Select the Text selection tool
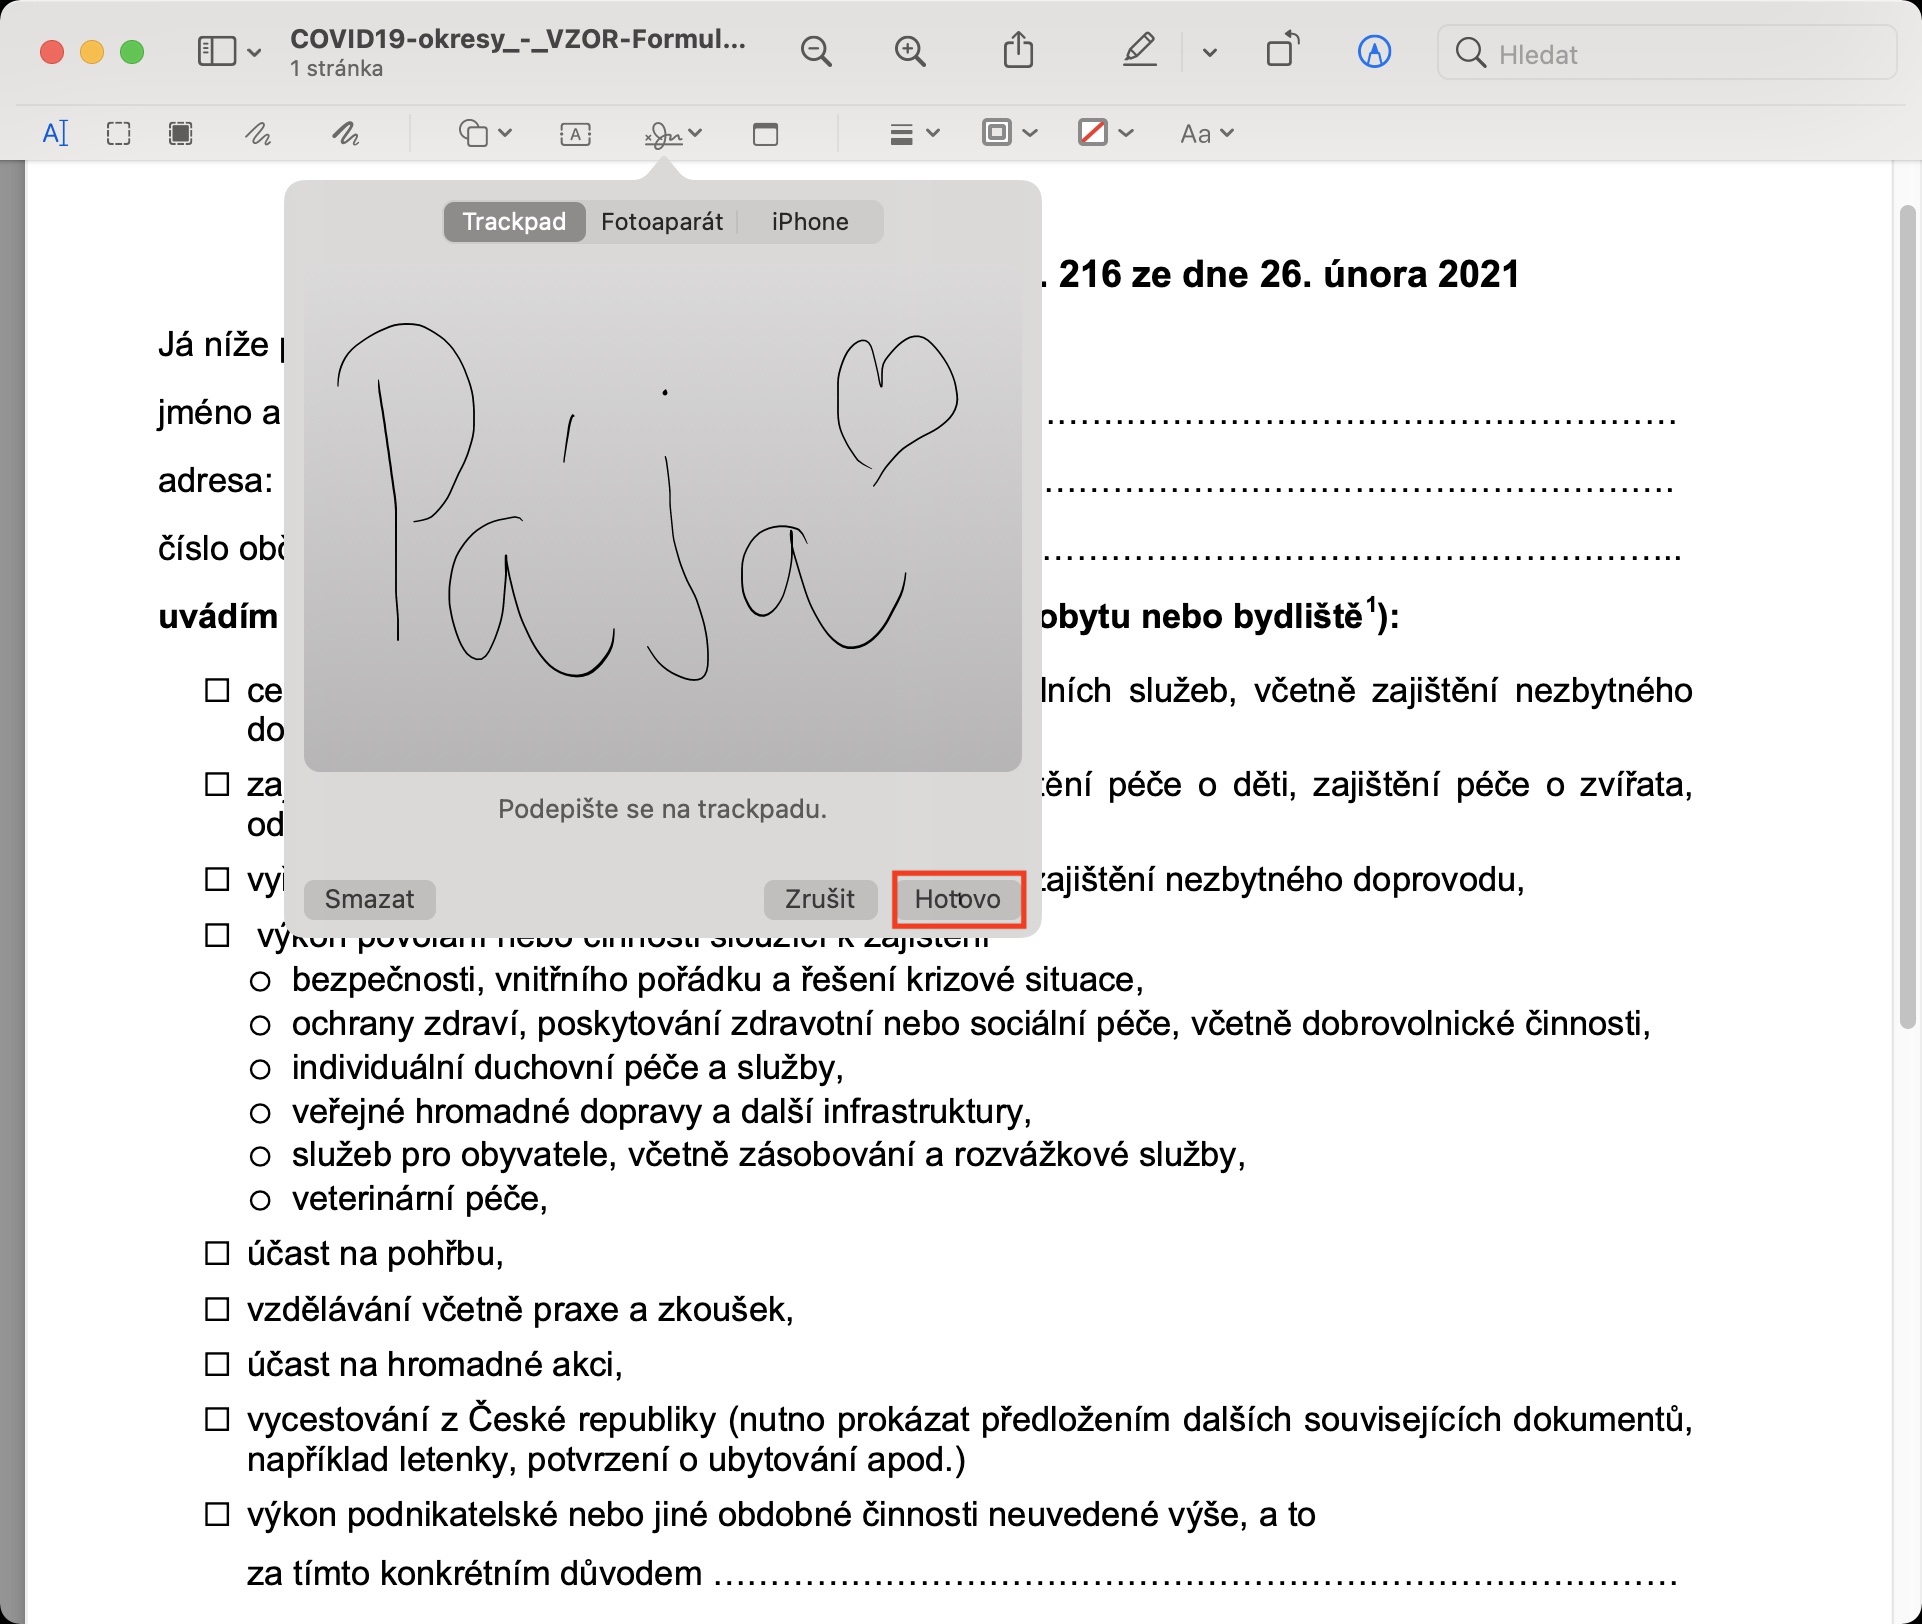Screen dimensions: 1922x1624 [x=56, y=133]
